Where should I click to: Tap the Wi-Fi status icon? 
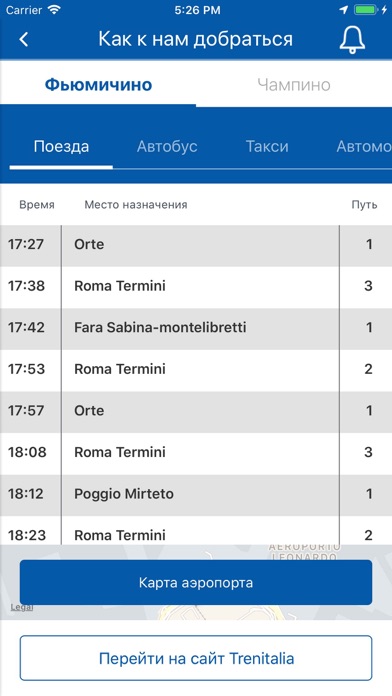tap(55, 10)
